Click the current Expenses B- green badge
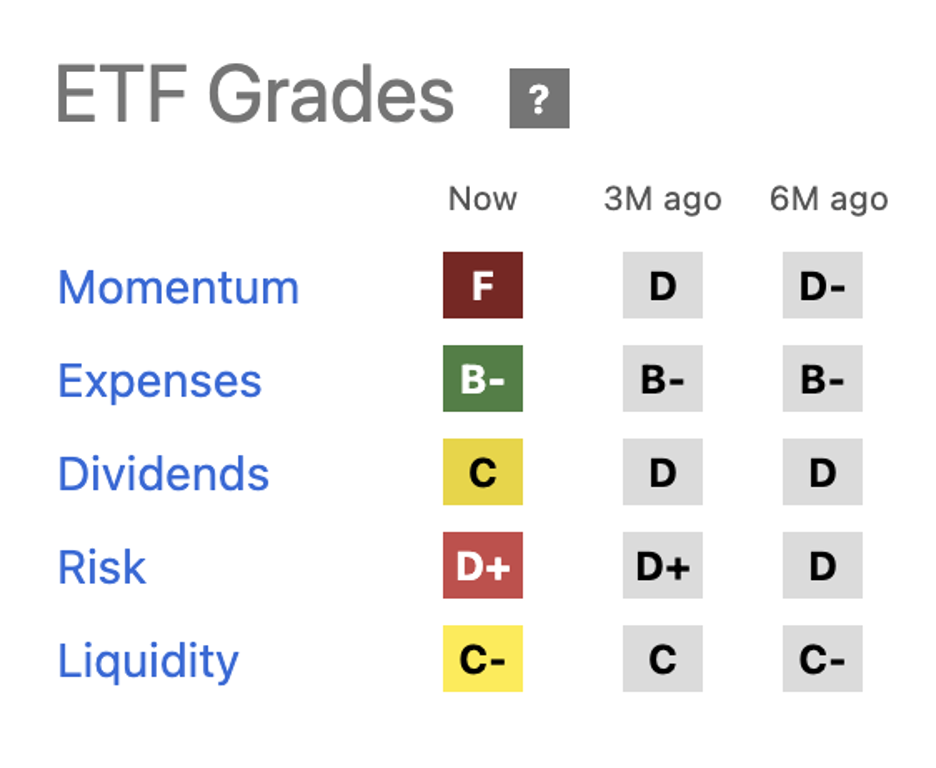The image size is (936, 768). pos(483,379)
